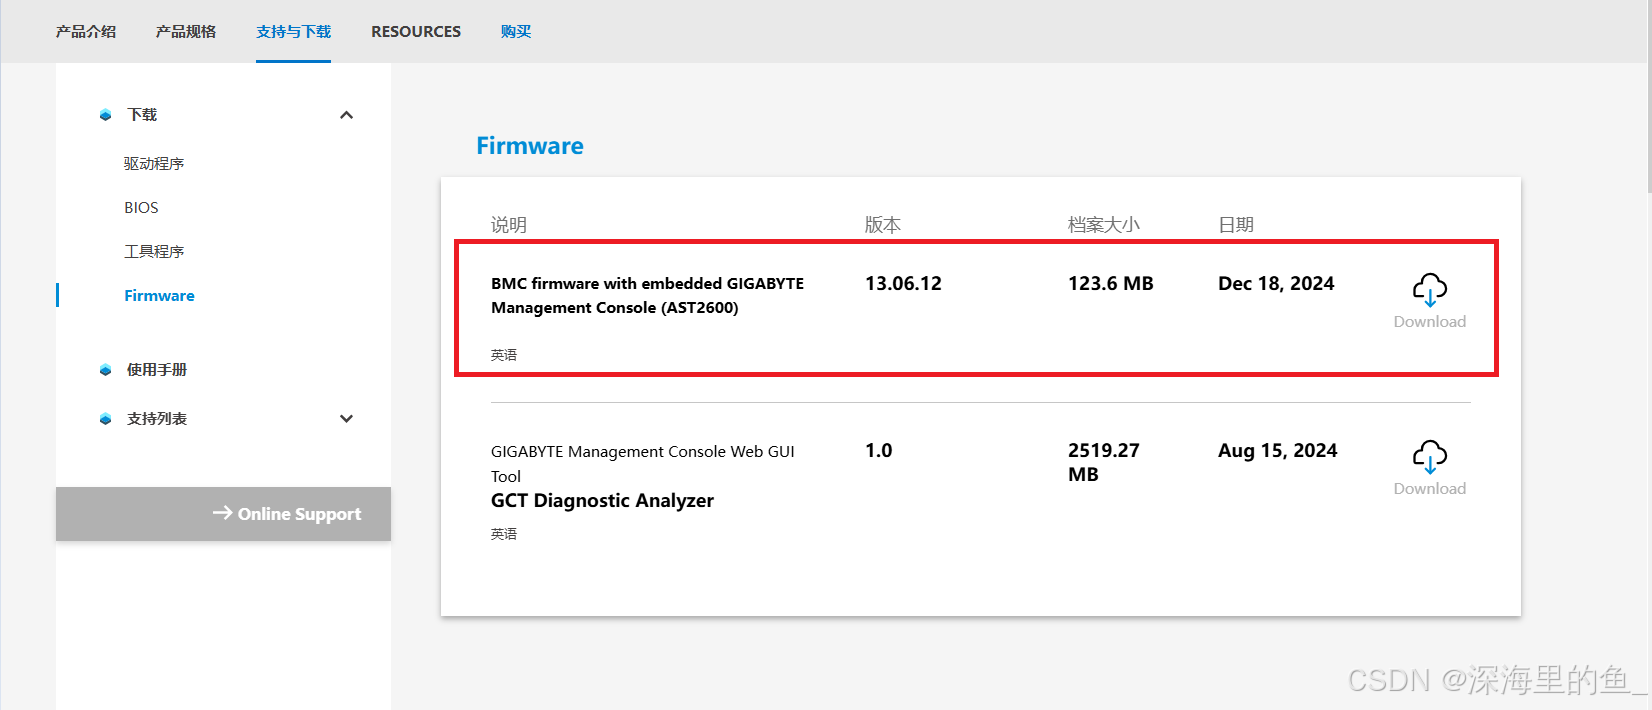Viewport: 1652px width, 710px height.
Task: Click version 1.0 value
Action: [879, 451]
